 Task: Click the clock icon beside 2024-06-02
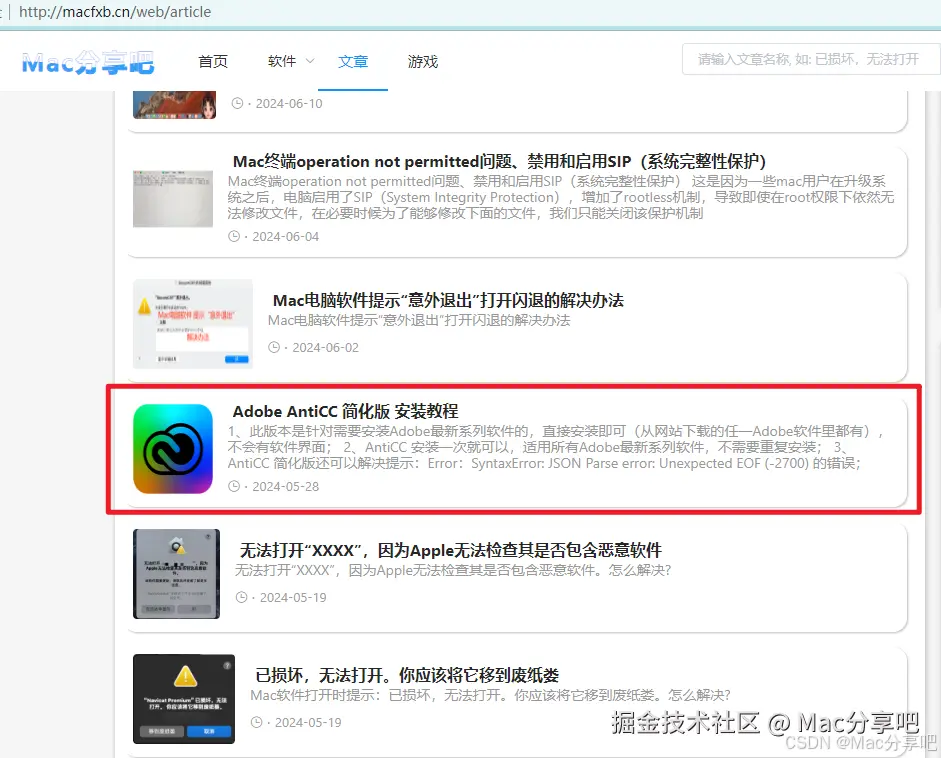(x=274, y=347)
